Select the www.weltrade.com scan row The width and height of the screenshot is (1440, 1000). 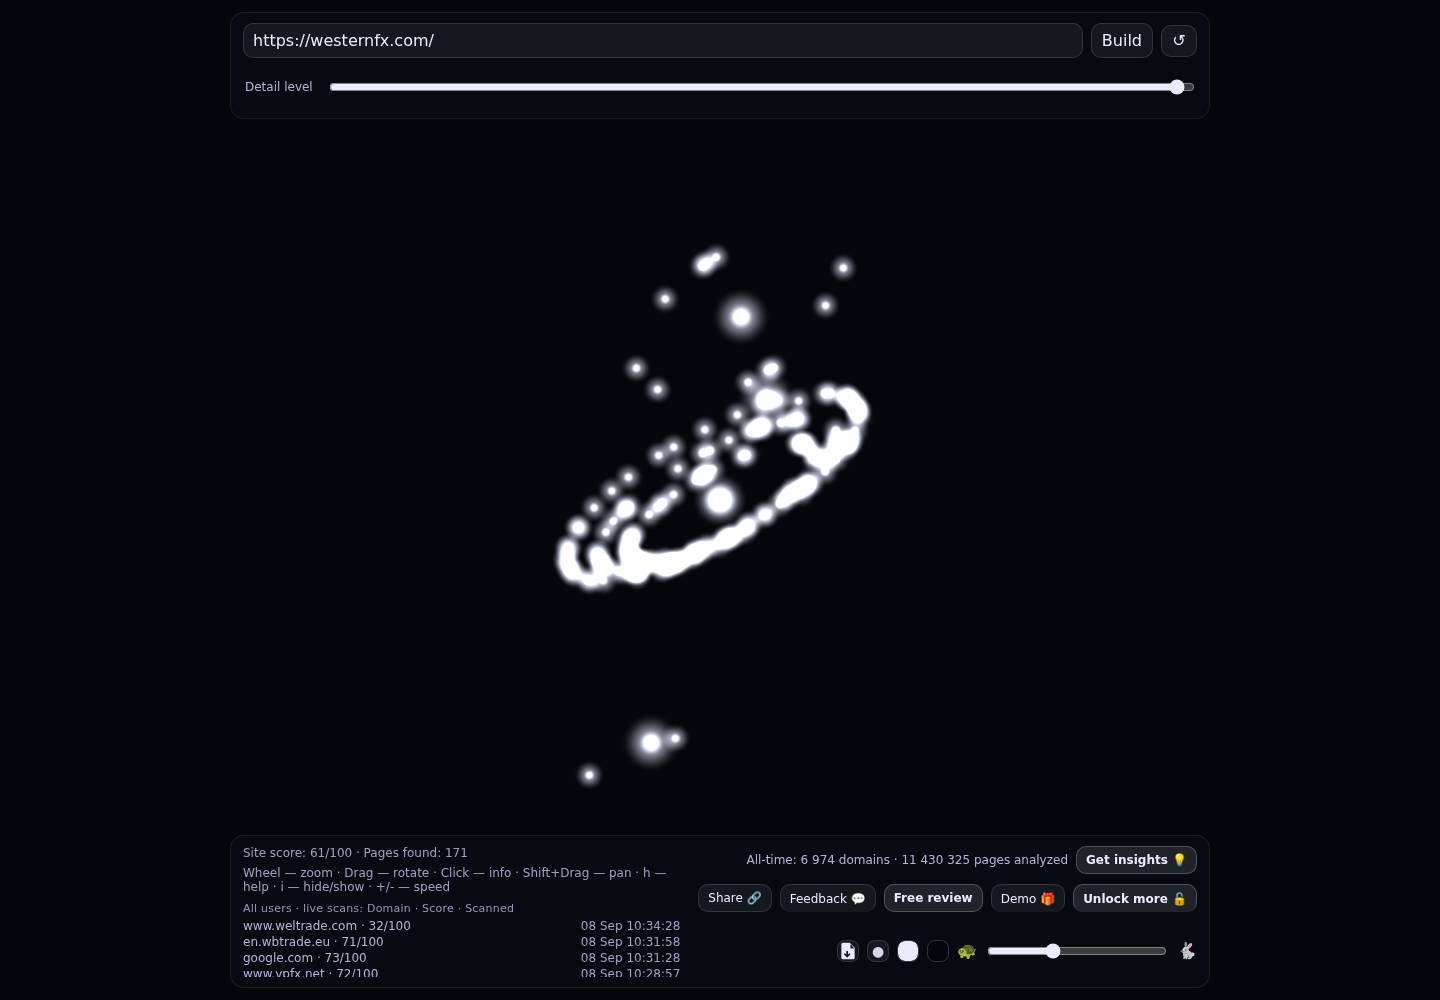461,926
